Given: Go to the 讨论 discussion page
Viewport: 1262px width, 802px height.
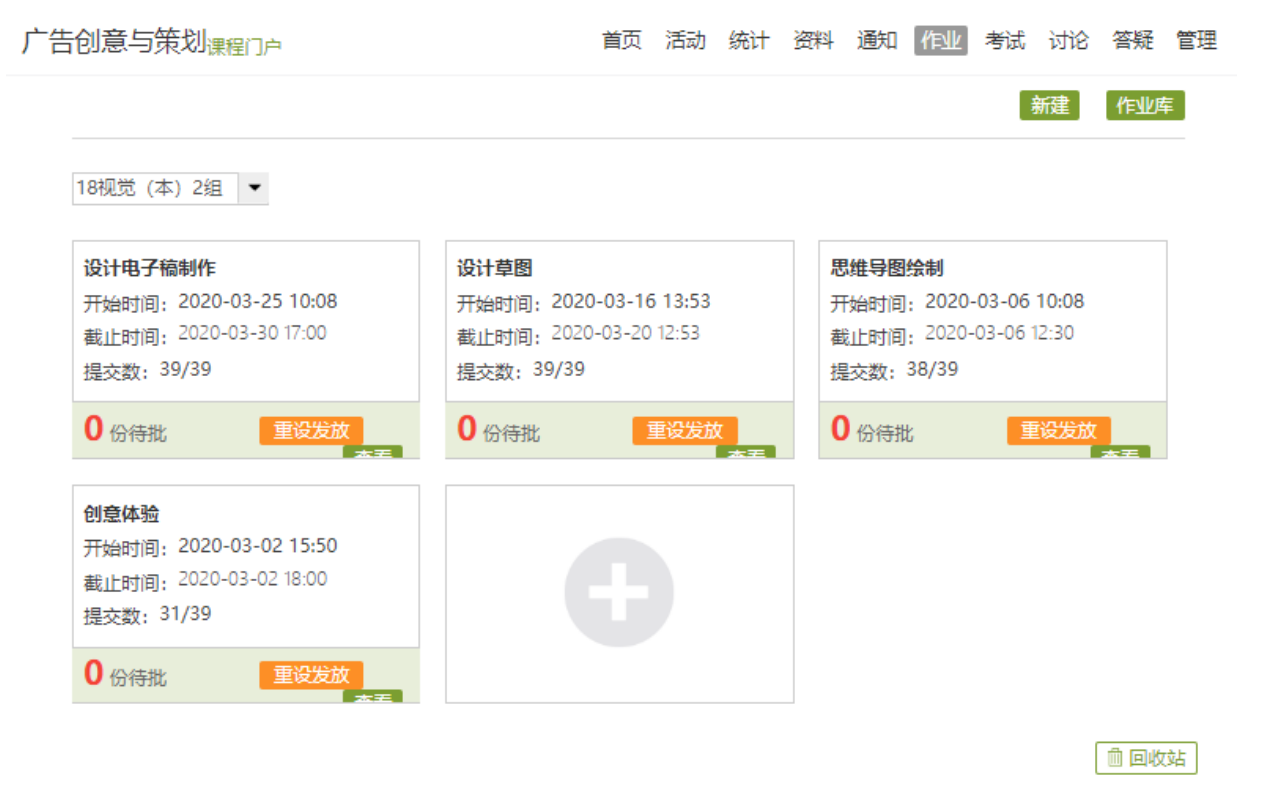Looking at the screenshot, I should (x=1068, y=41).
